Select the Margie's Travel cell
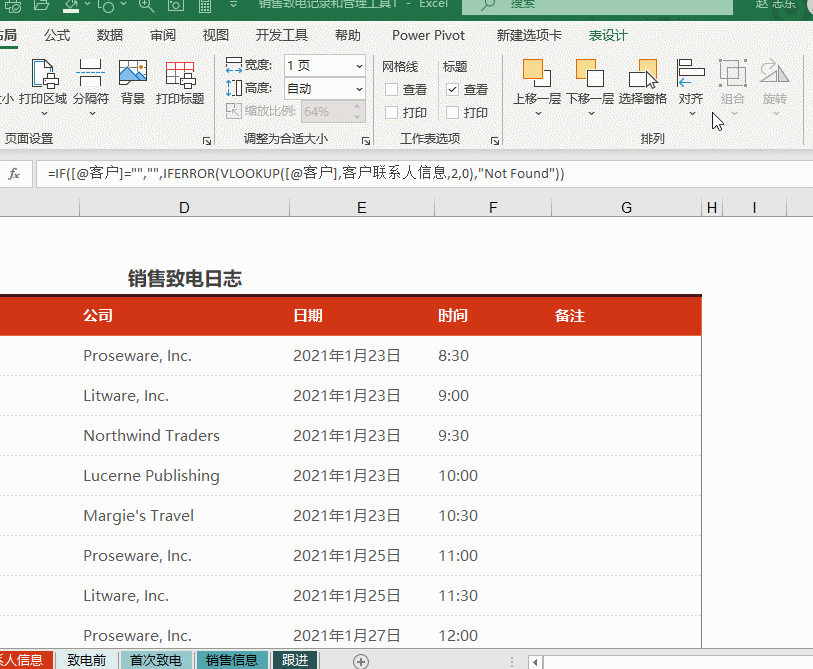 [184, 515]
